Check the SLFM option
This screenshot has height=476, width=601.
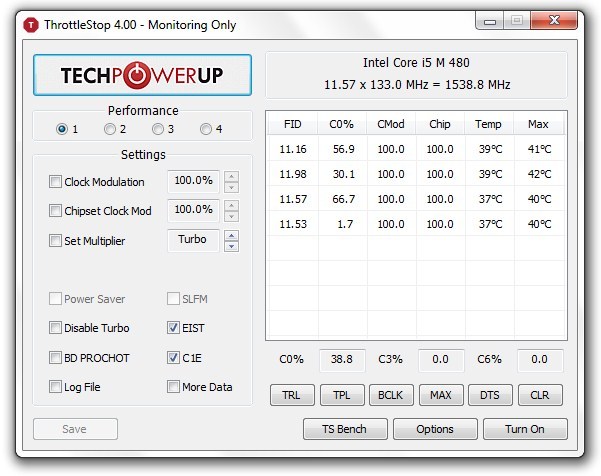coord(173,299)
